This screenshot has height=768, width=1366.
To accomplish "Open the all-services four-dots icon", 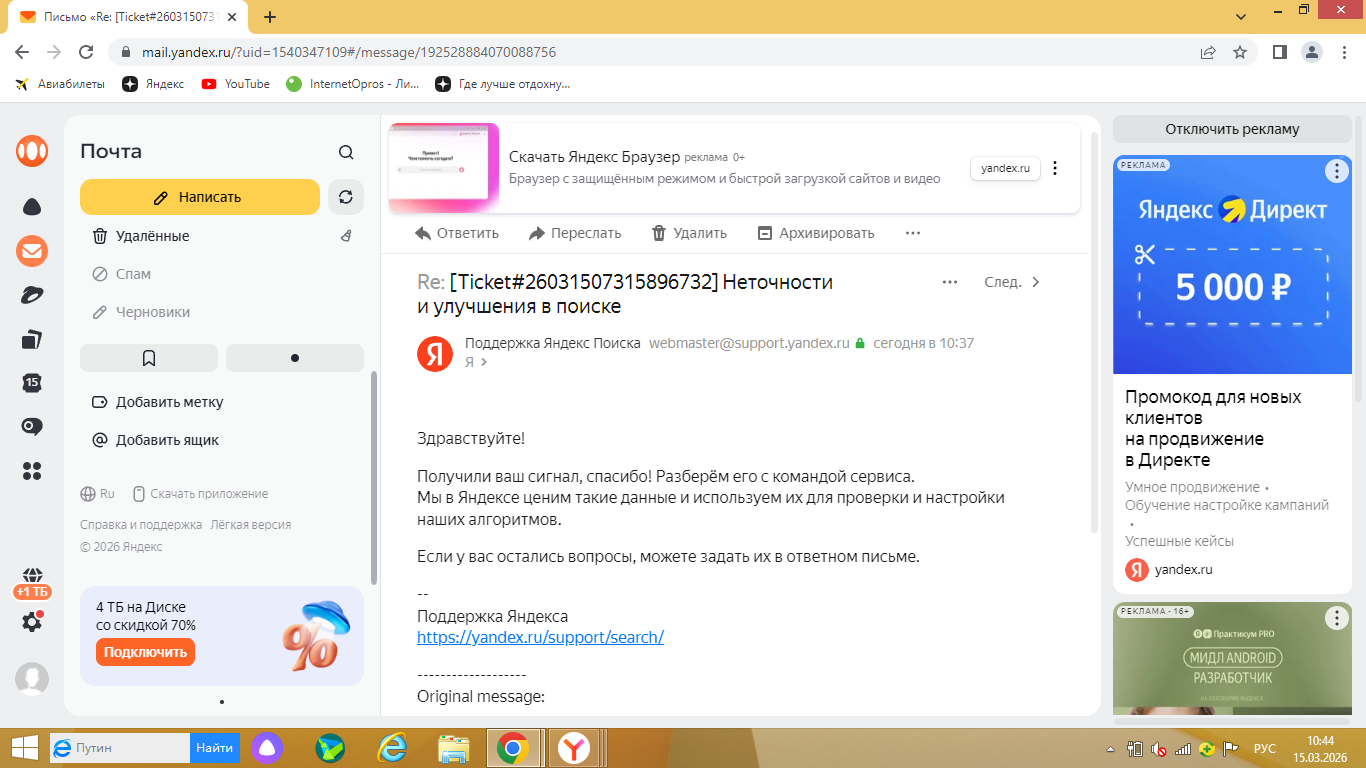I will point(32,471).
